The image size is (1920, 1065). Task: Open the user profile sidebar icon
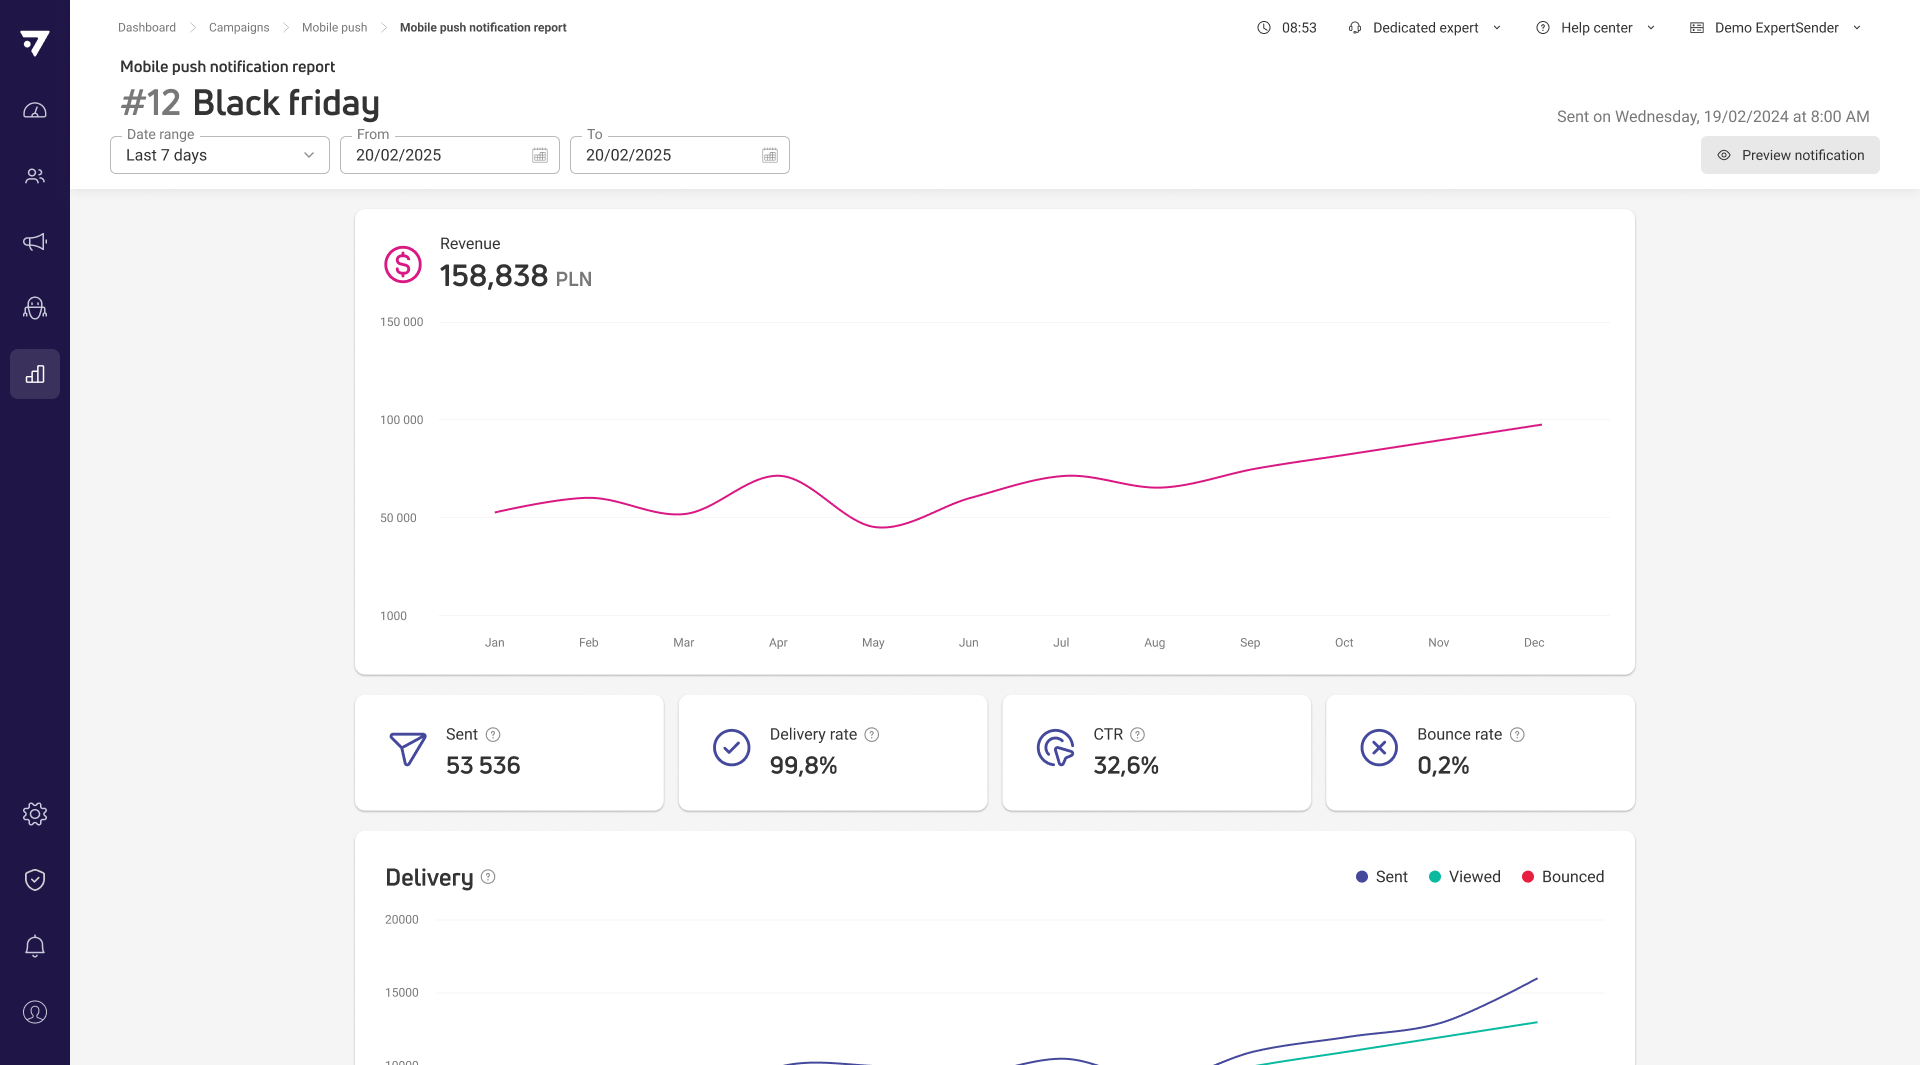(x=35, y=1012)
